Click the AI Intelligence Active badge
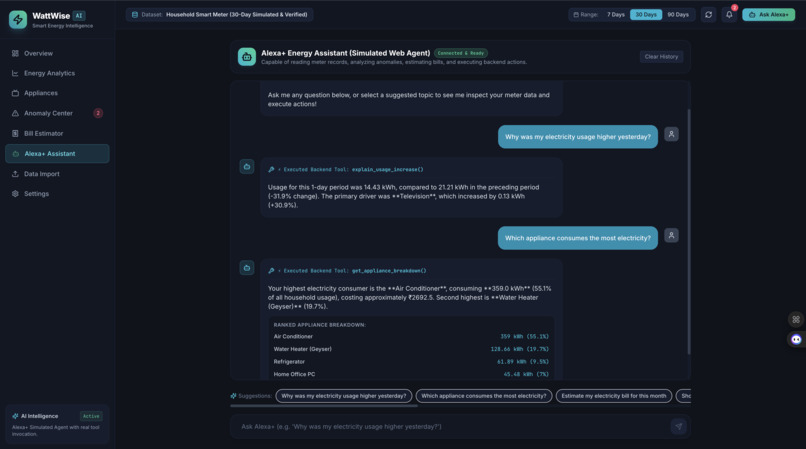This screenshot has height=449, width=806. (91, 417)
